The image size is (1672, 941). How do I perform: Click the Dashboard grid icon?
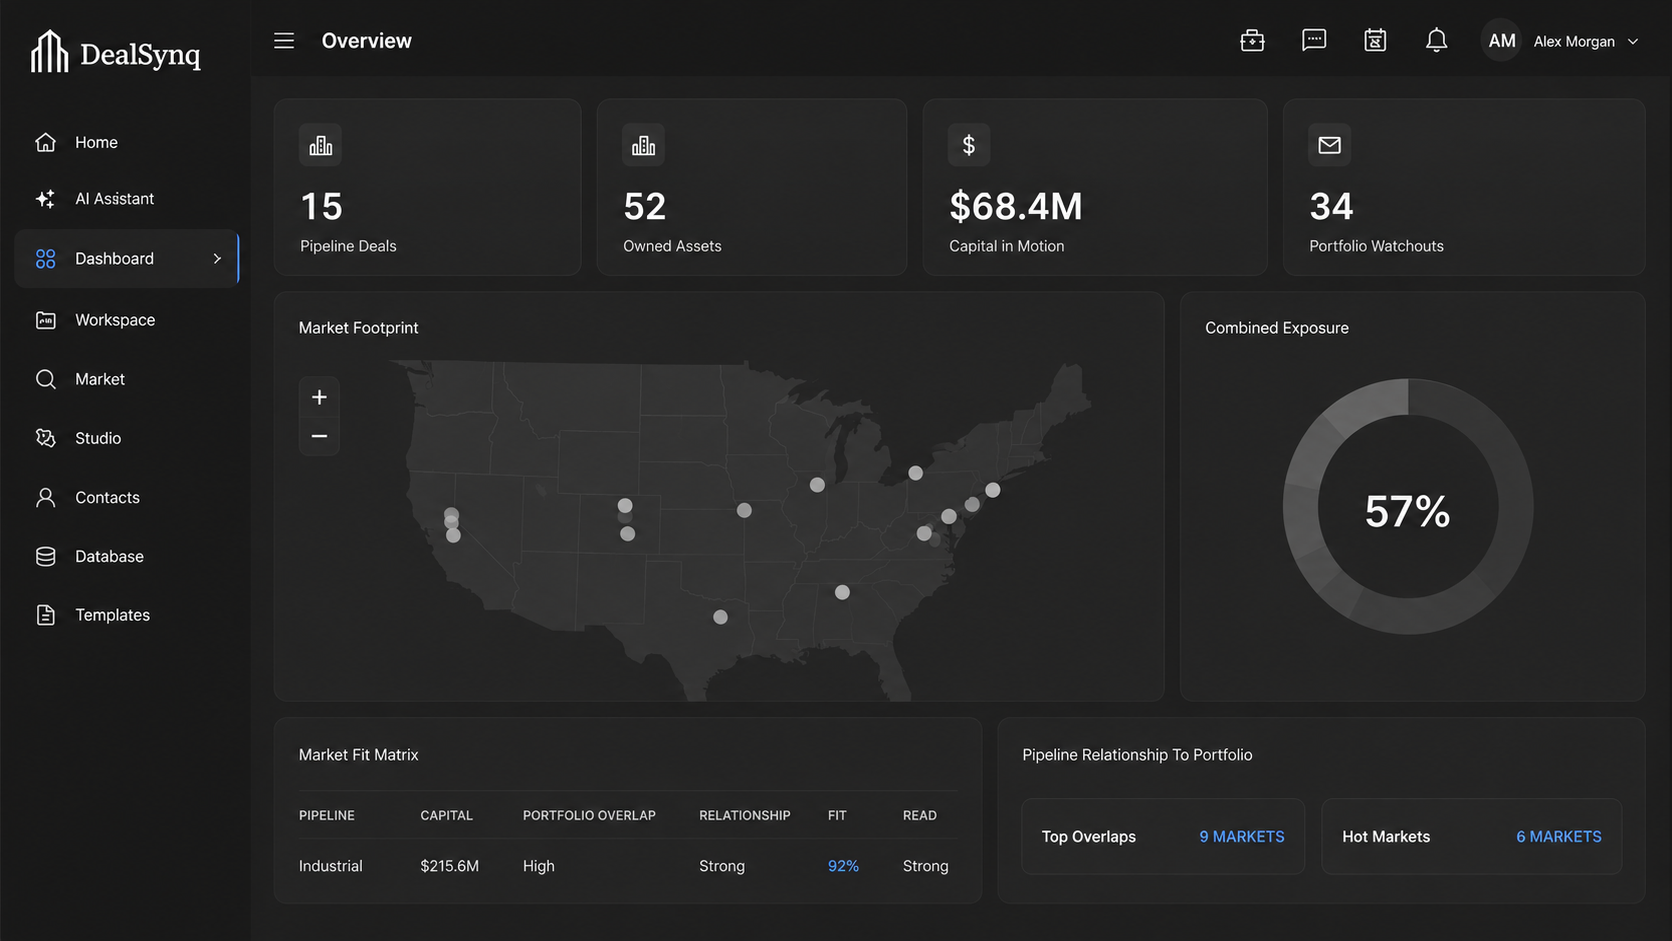coord(45,259)
